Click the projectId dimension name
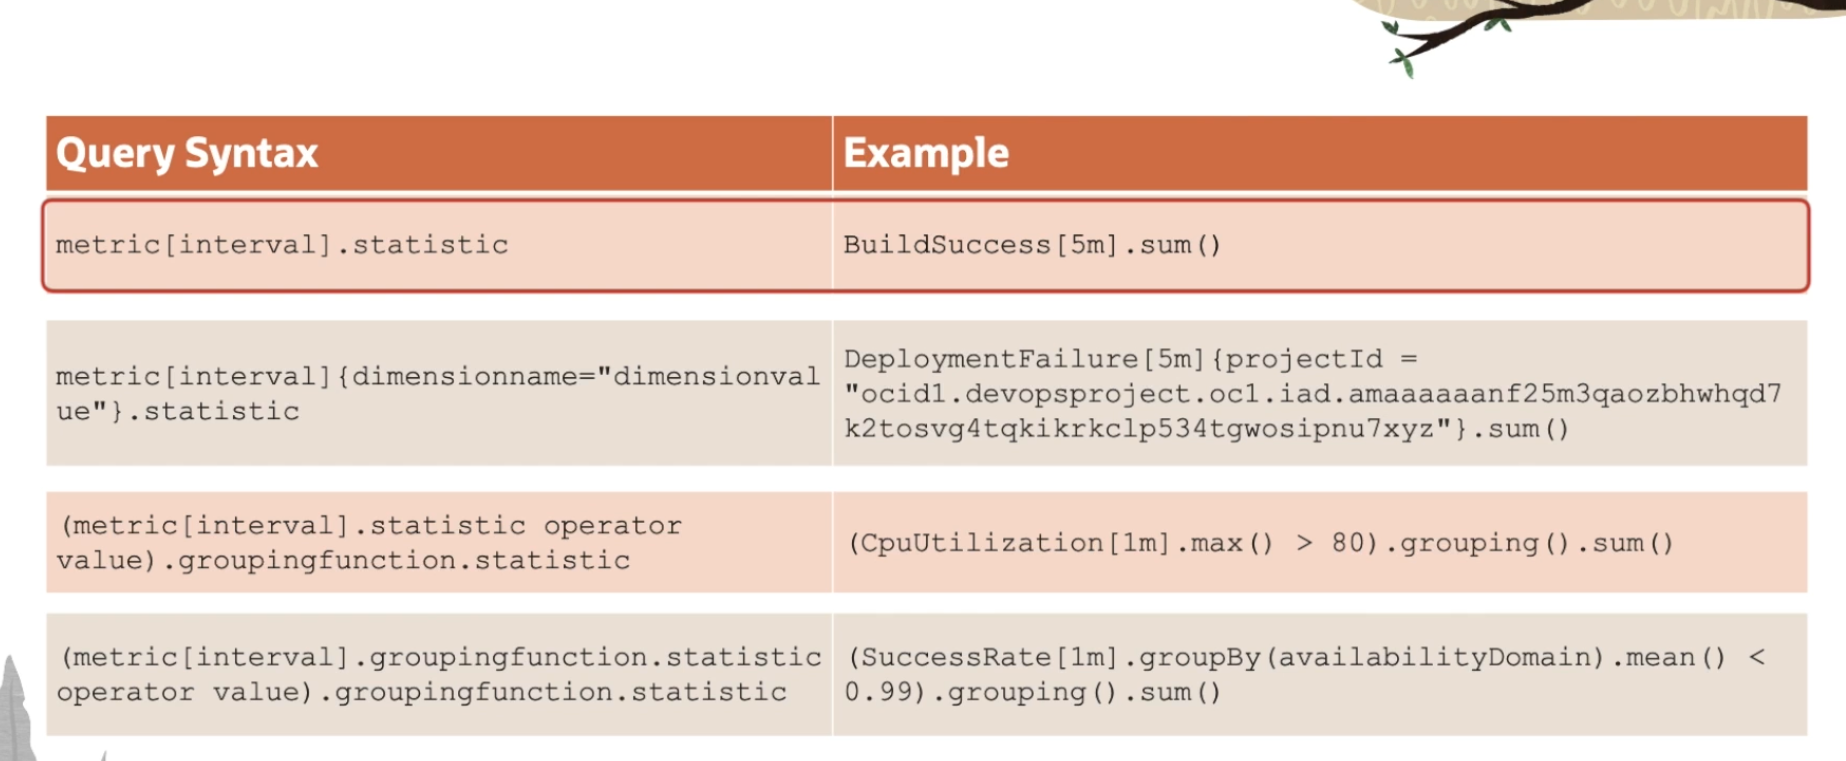Screen dimensions: 1846x761 pyautogui.click(x=1304, y=359)
